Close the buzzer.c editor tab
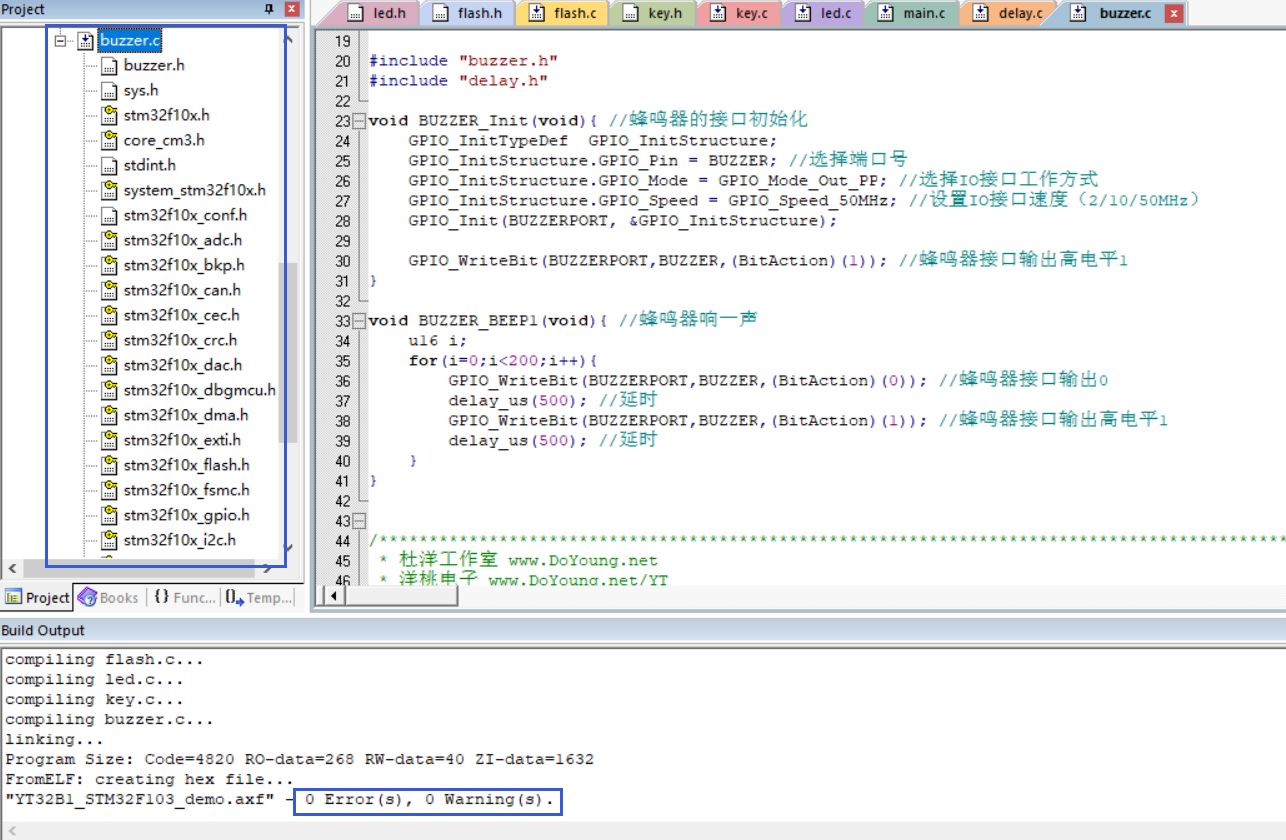This screenshot has width=1286, height=840. click(1173, 14)
